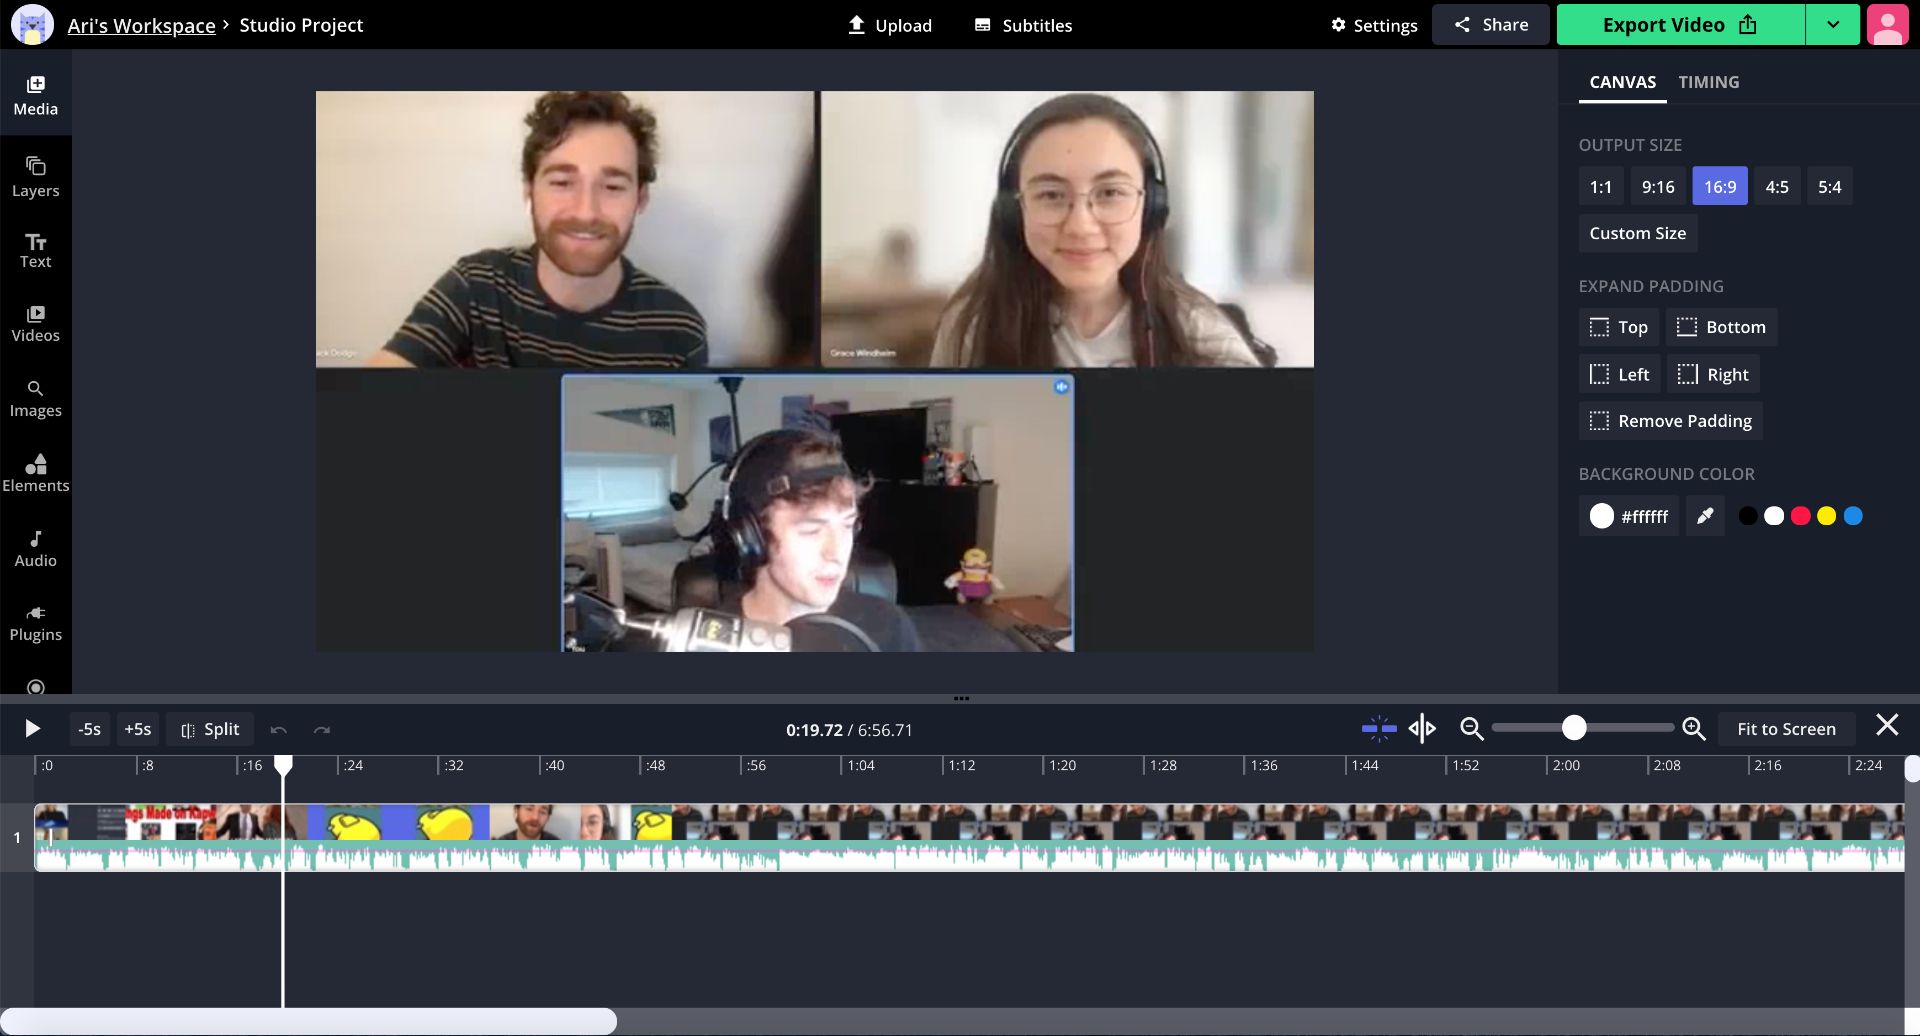
Task: Select 9:16 output size
Action: tap(1658, 186)
